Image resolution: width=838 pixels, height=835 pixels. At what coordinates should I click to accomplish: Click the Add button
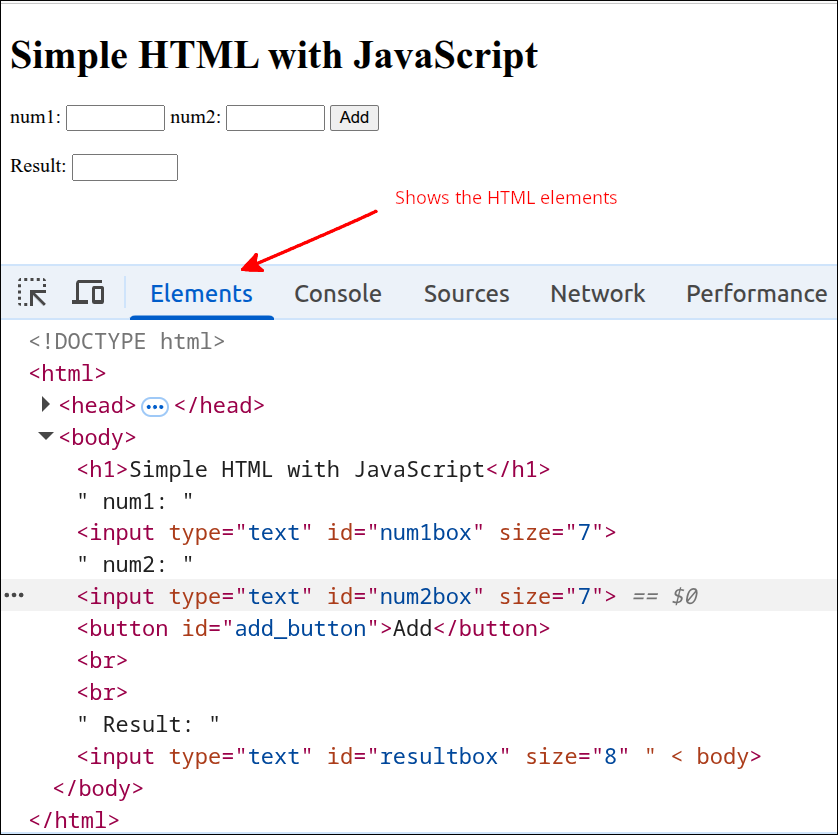(354, 117)
